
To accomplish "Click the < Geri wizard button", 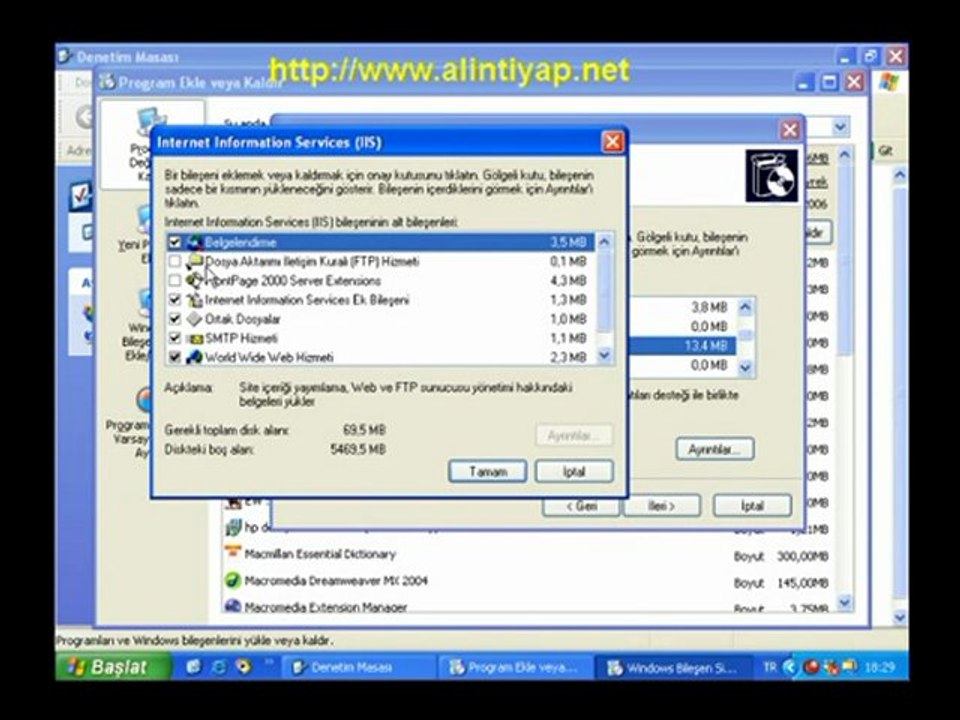I will click(580, 506).
